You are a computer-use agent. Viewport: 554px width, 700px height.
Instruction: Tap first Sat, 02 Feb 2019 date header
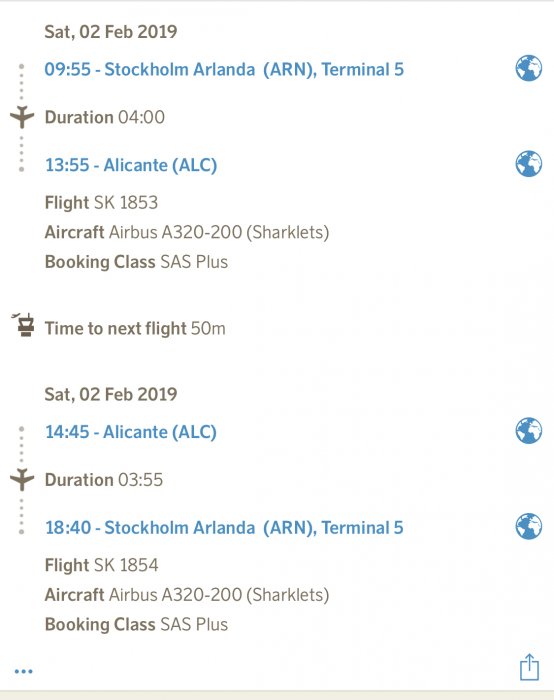pos(111,32)
